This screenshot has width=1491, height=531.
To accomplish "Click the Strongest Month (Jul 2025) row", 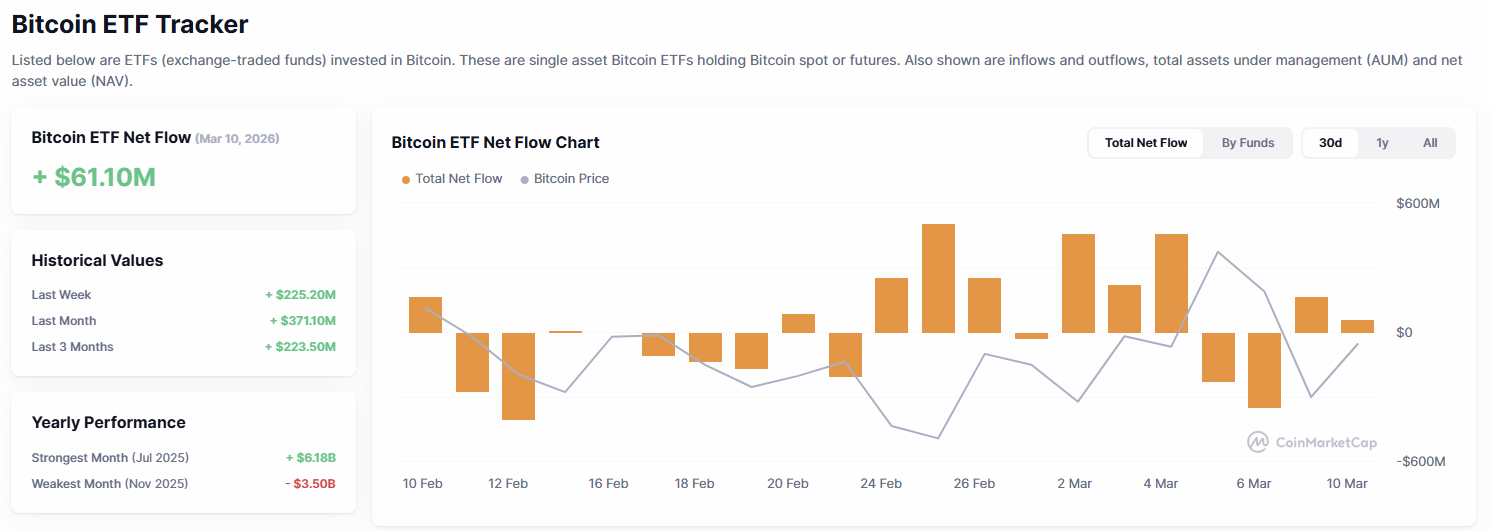I will 183,458.
